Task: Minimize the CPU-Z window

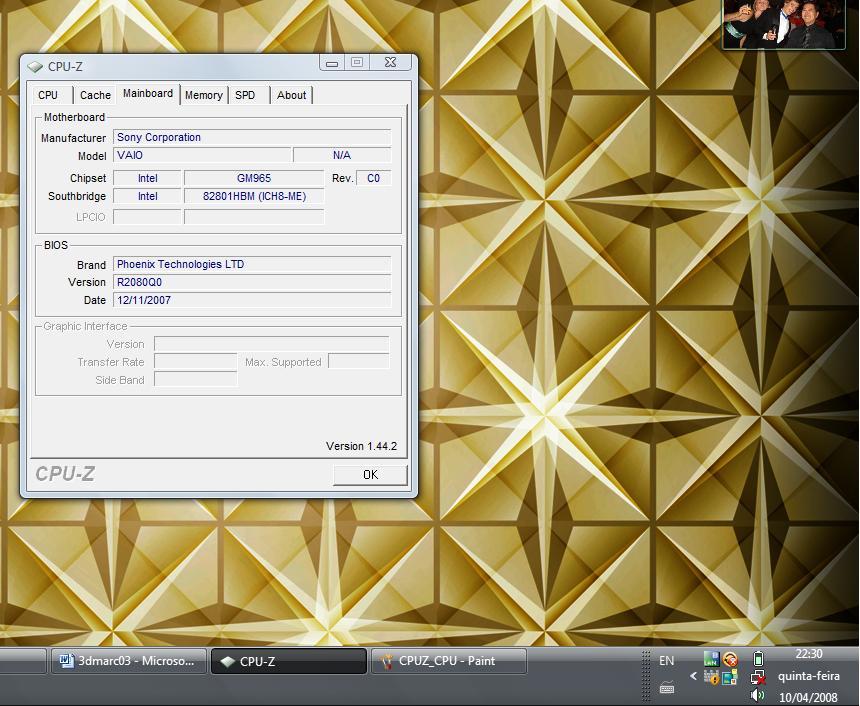Action: point(332,63)
